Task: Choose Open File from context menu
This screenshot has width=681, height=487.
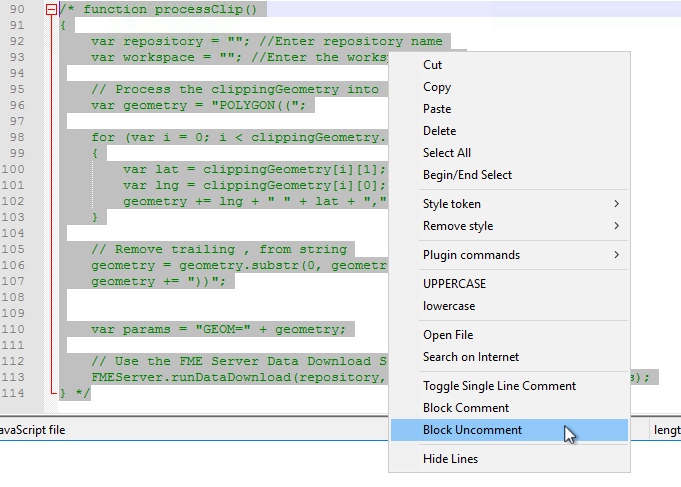Action: (x=448, y=335)
